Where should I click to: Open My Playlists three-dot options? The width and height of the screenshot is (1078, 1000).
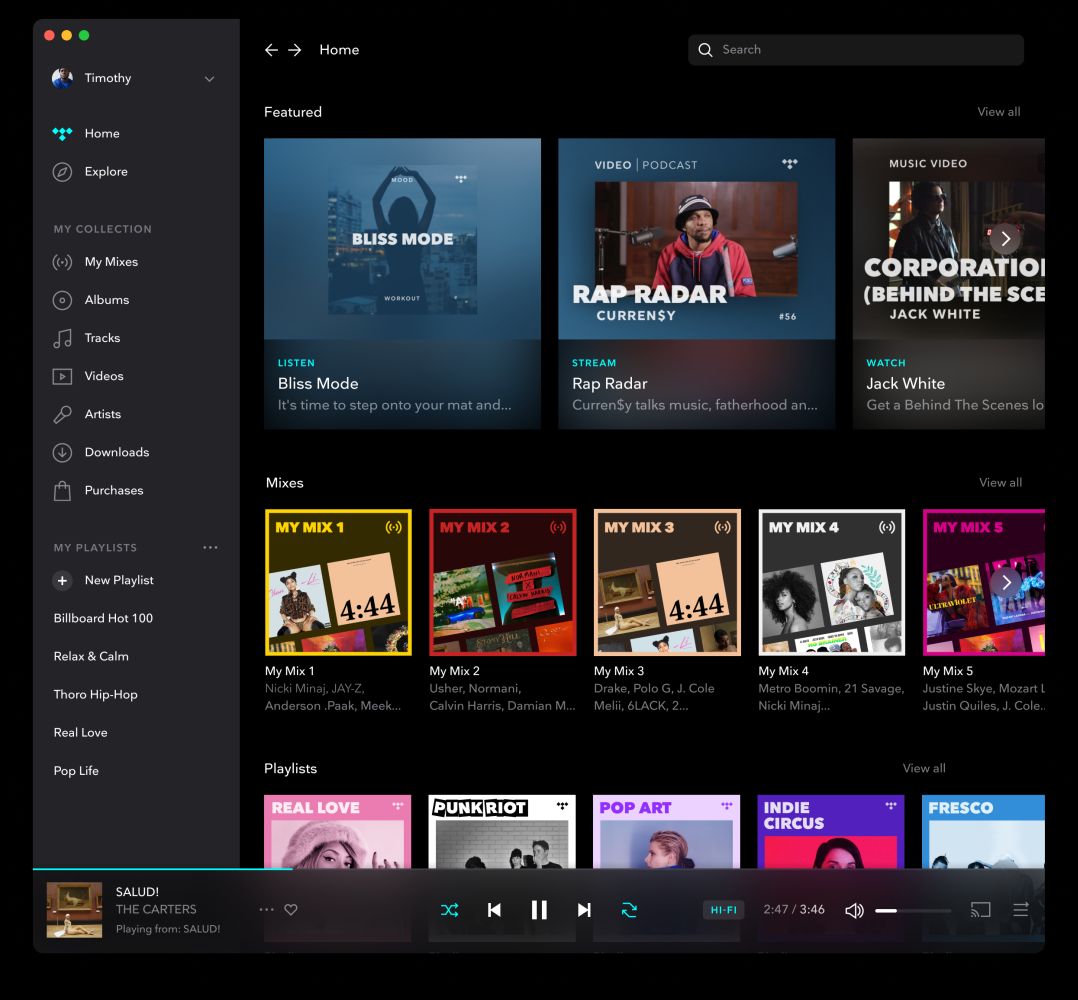click(210, 548)
